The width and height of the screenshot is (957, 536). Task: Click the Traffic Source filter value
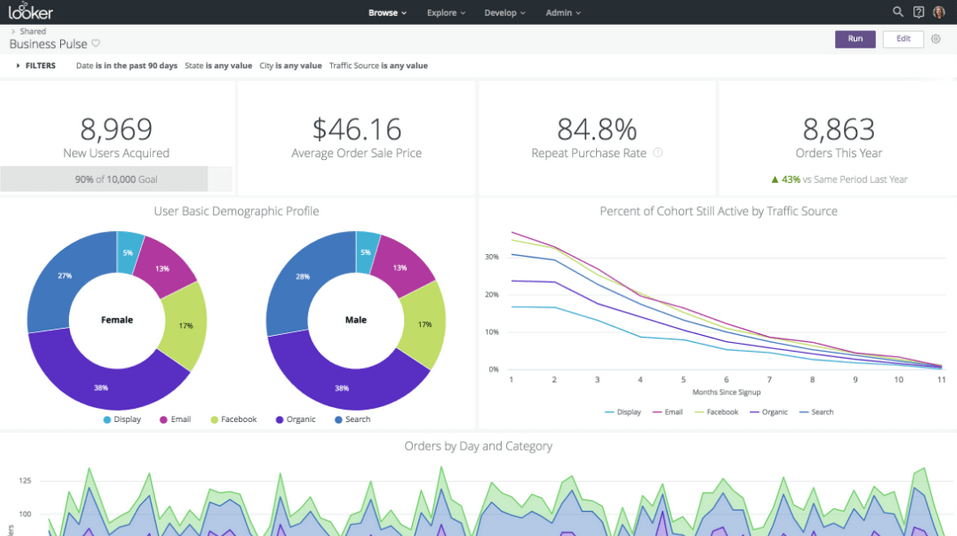click(x=378, y=65)
